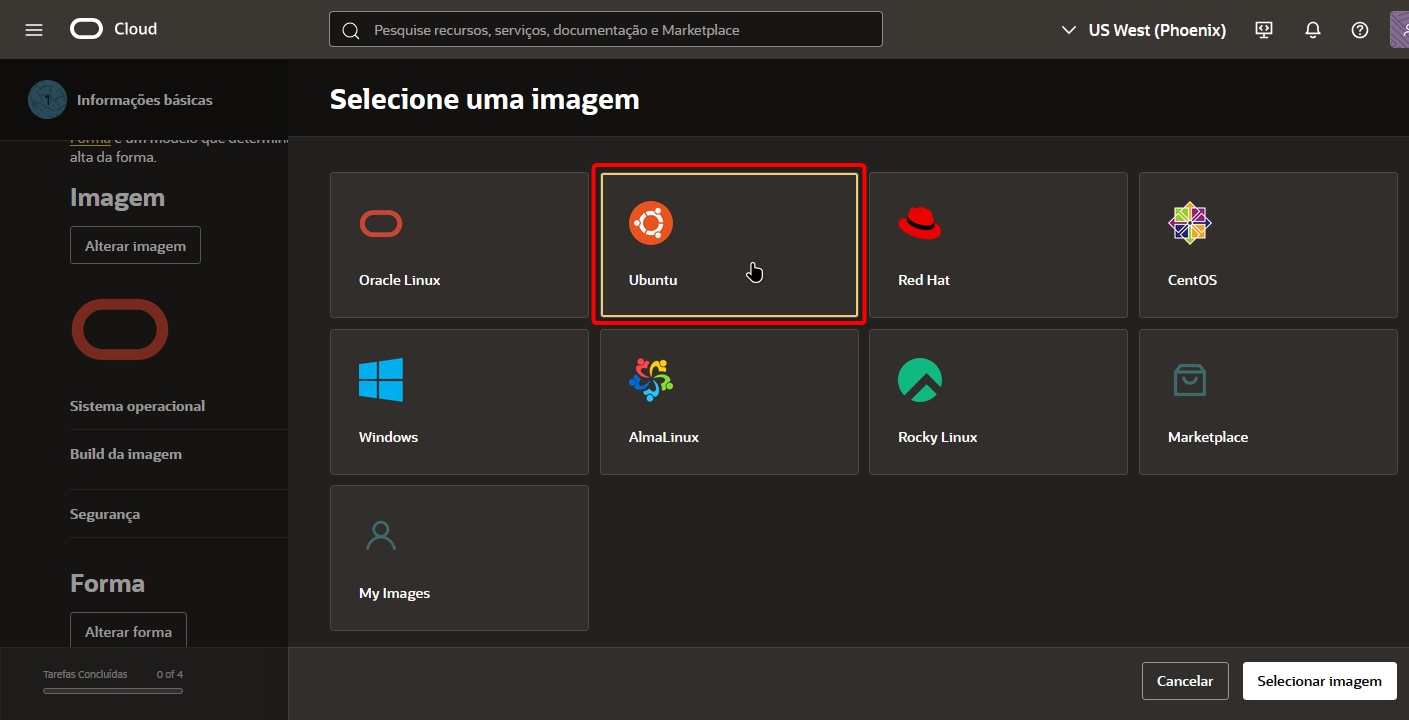Image resolution: width=1409 pixels, height=720 pixels.
Task: Click the Selecione uma imagem heading
Action: tap(485, 99)
